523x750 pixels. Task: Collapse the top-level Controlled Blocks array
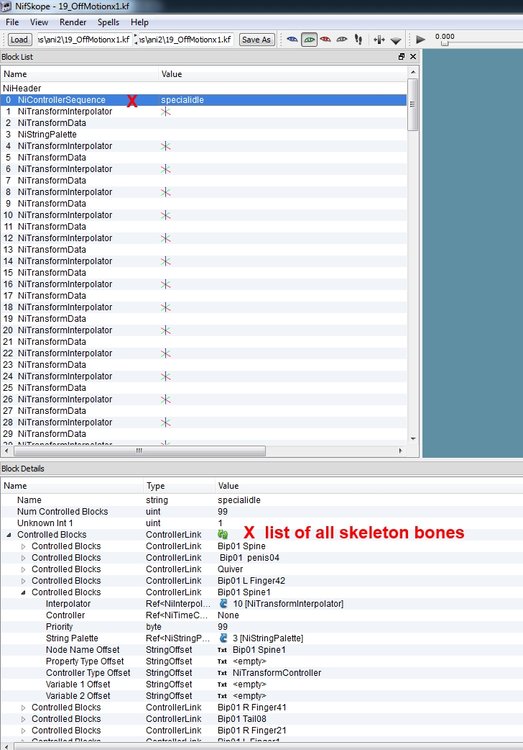pyautogui.click(x=9, y=535)
